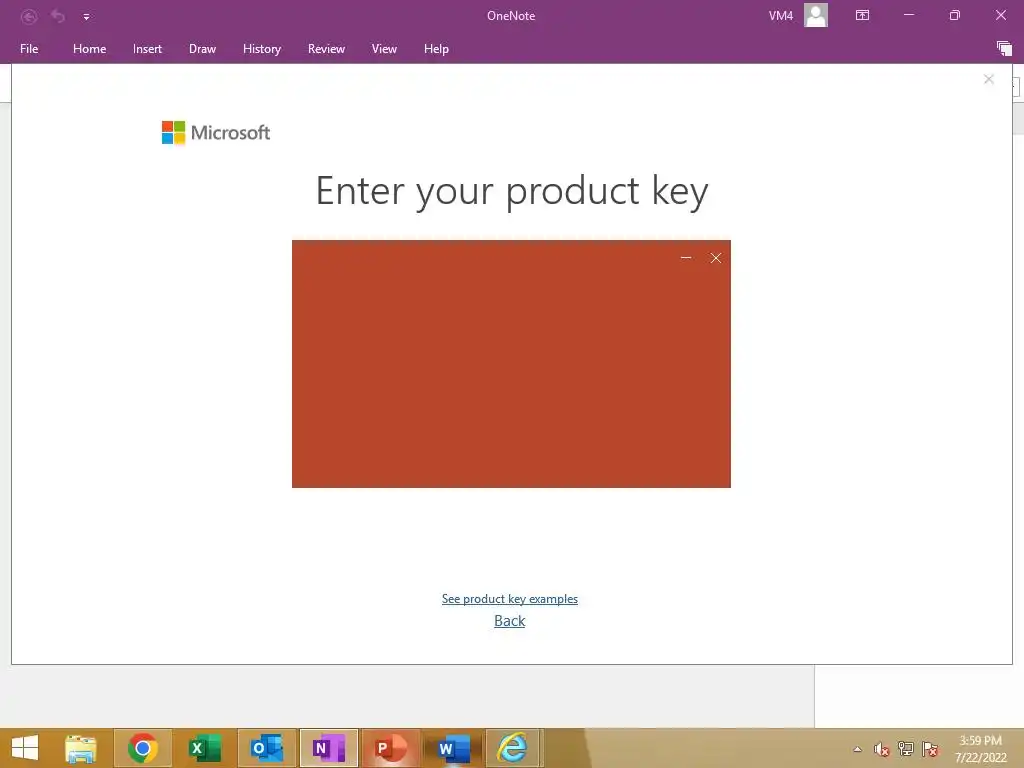The image size is (1024, 768).
Task: Open the Windows Start button
Action: coord(25,748)
